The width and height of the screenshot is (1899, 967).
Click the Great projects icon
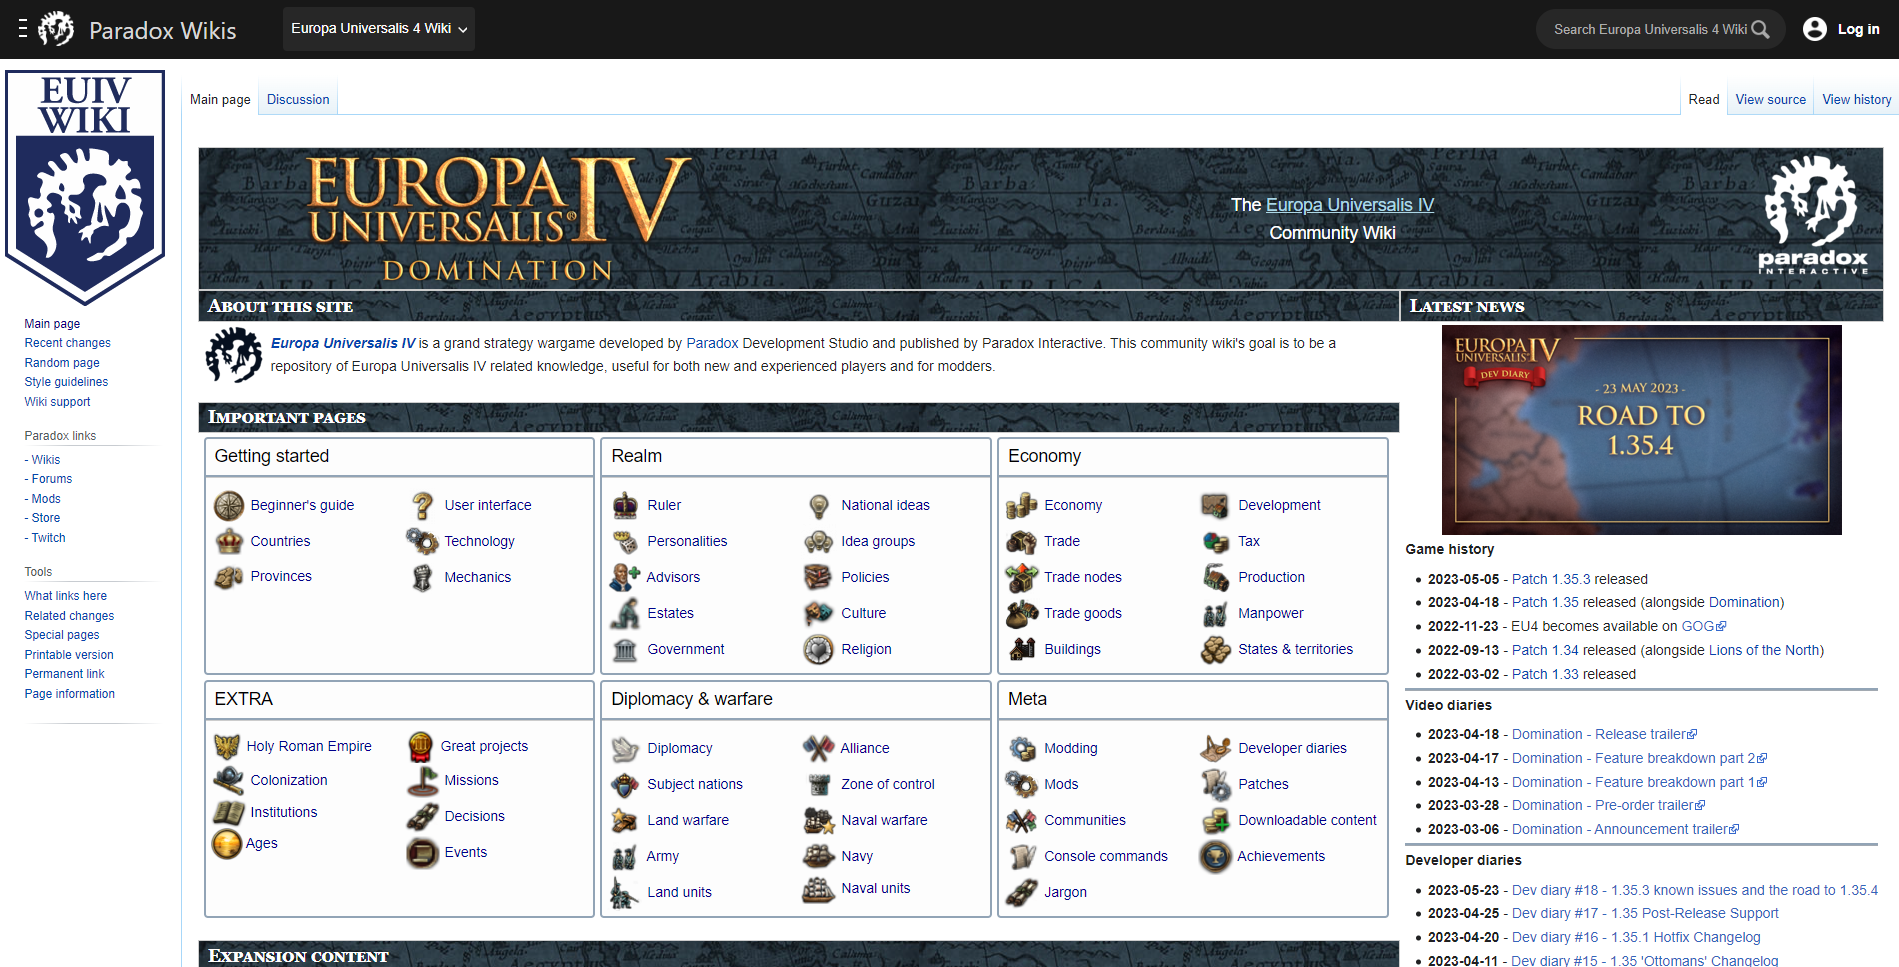pos(421,746)
